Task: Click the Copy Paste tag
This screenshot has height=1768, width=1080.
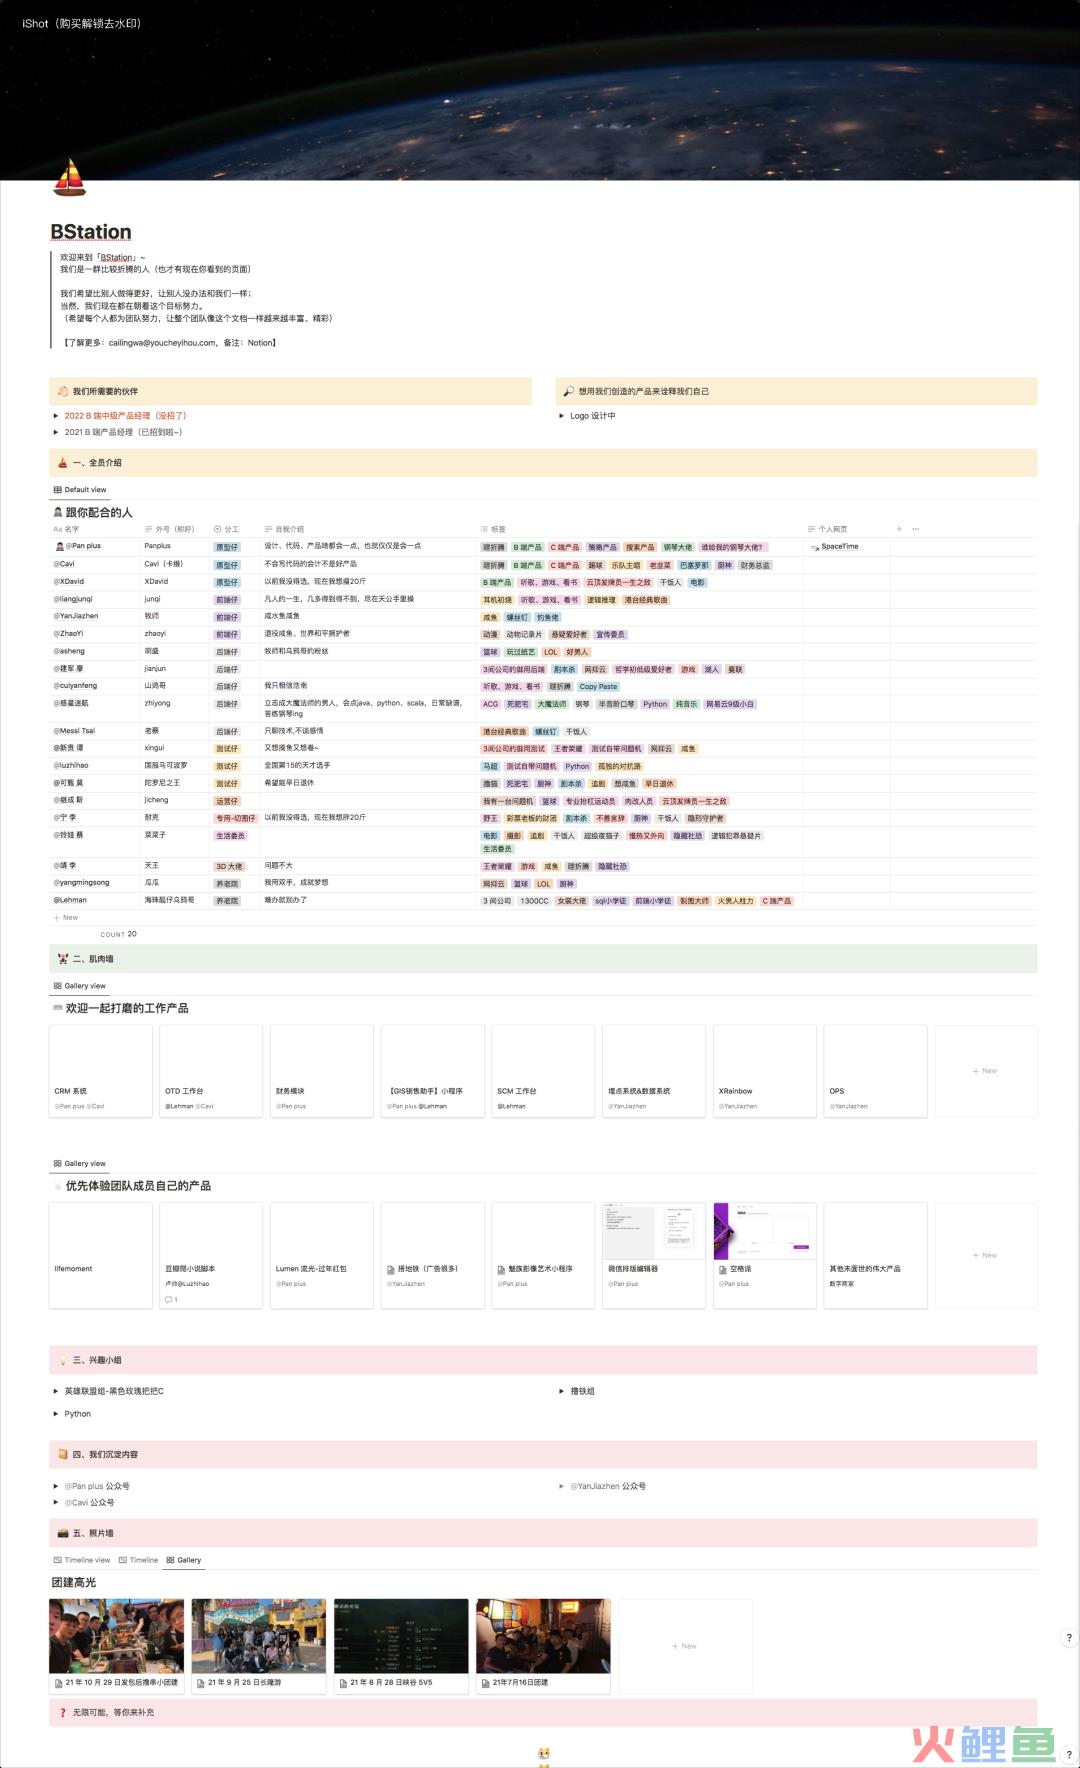Action: (x=598, y=687)
